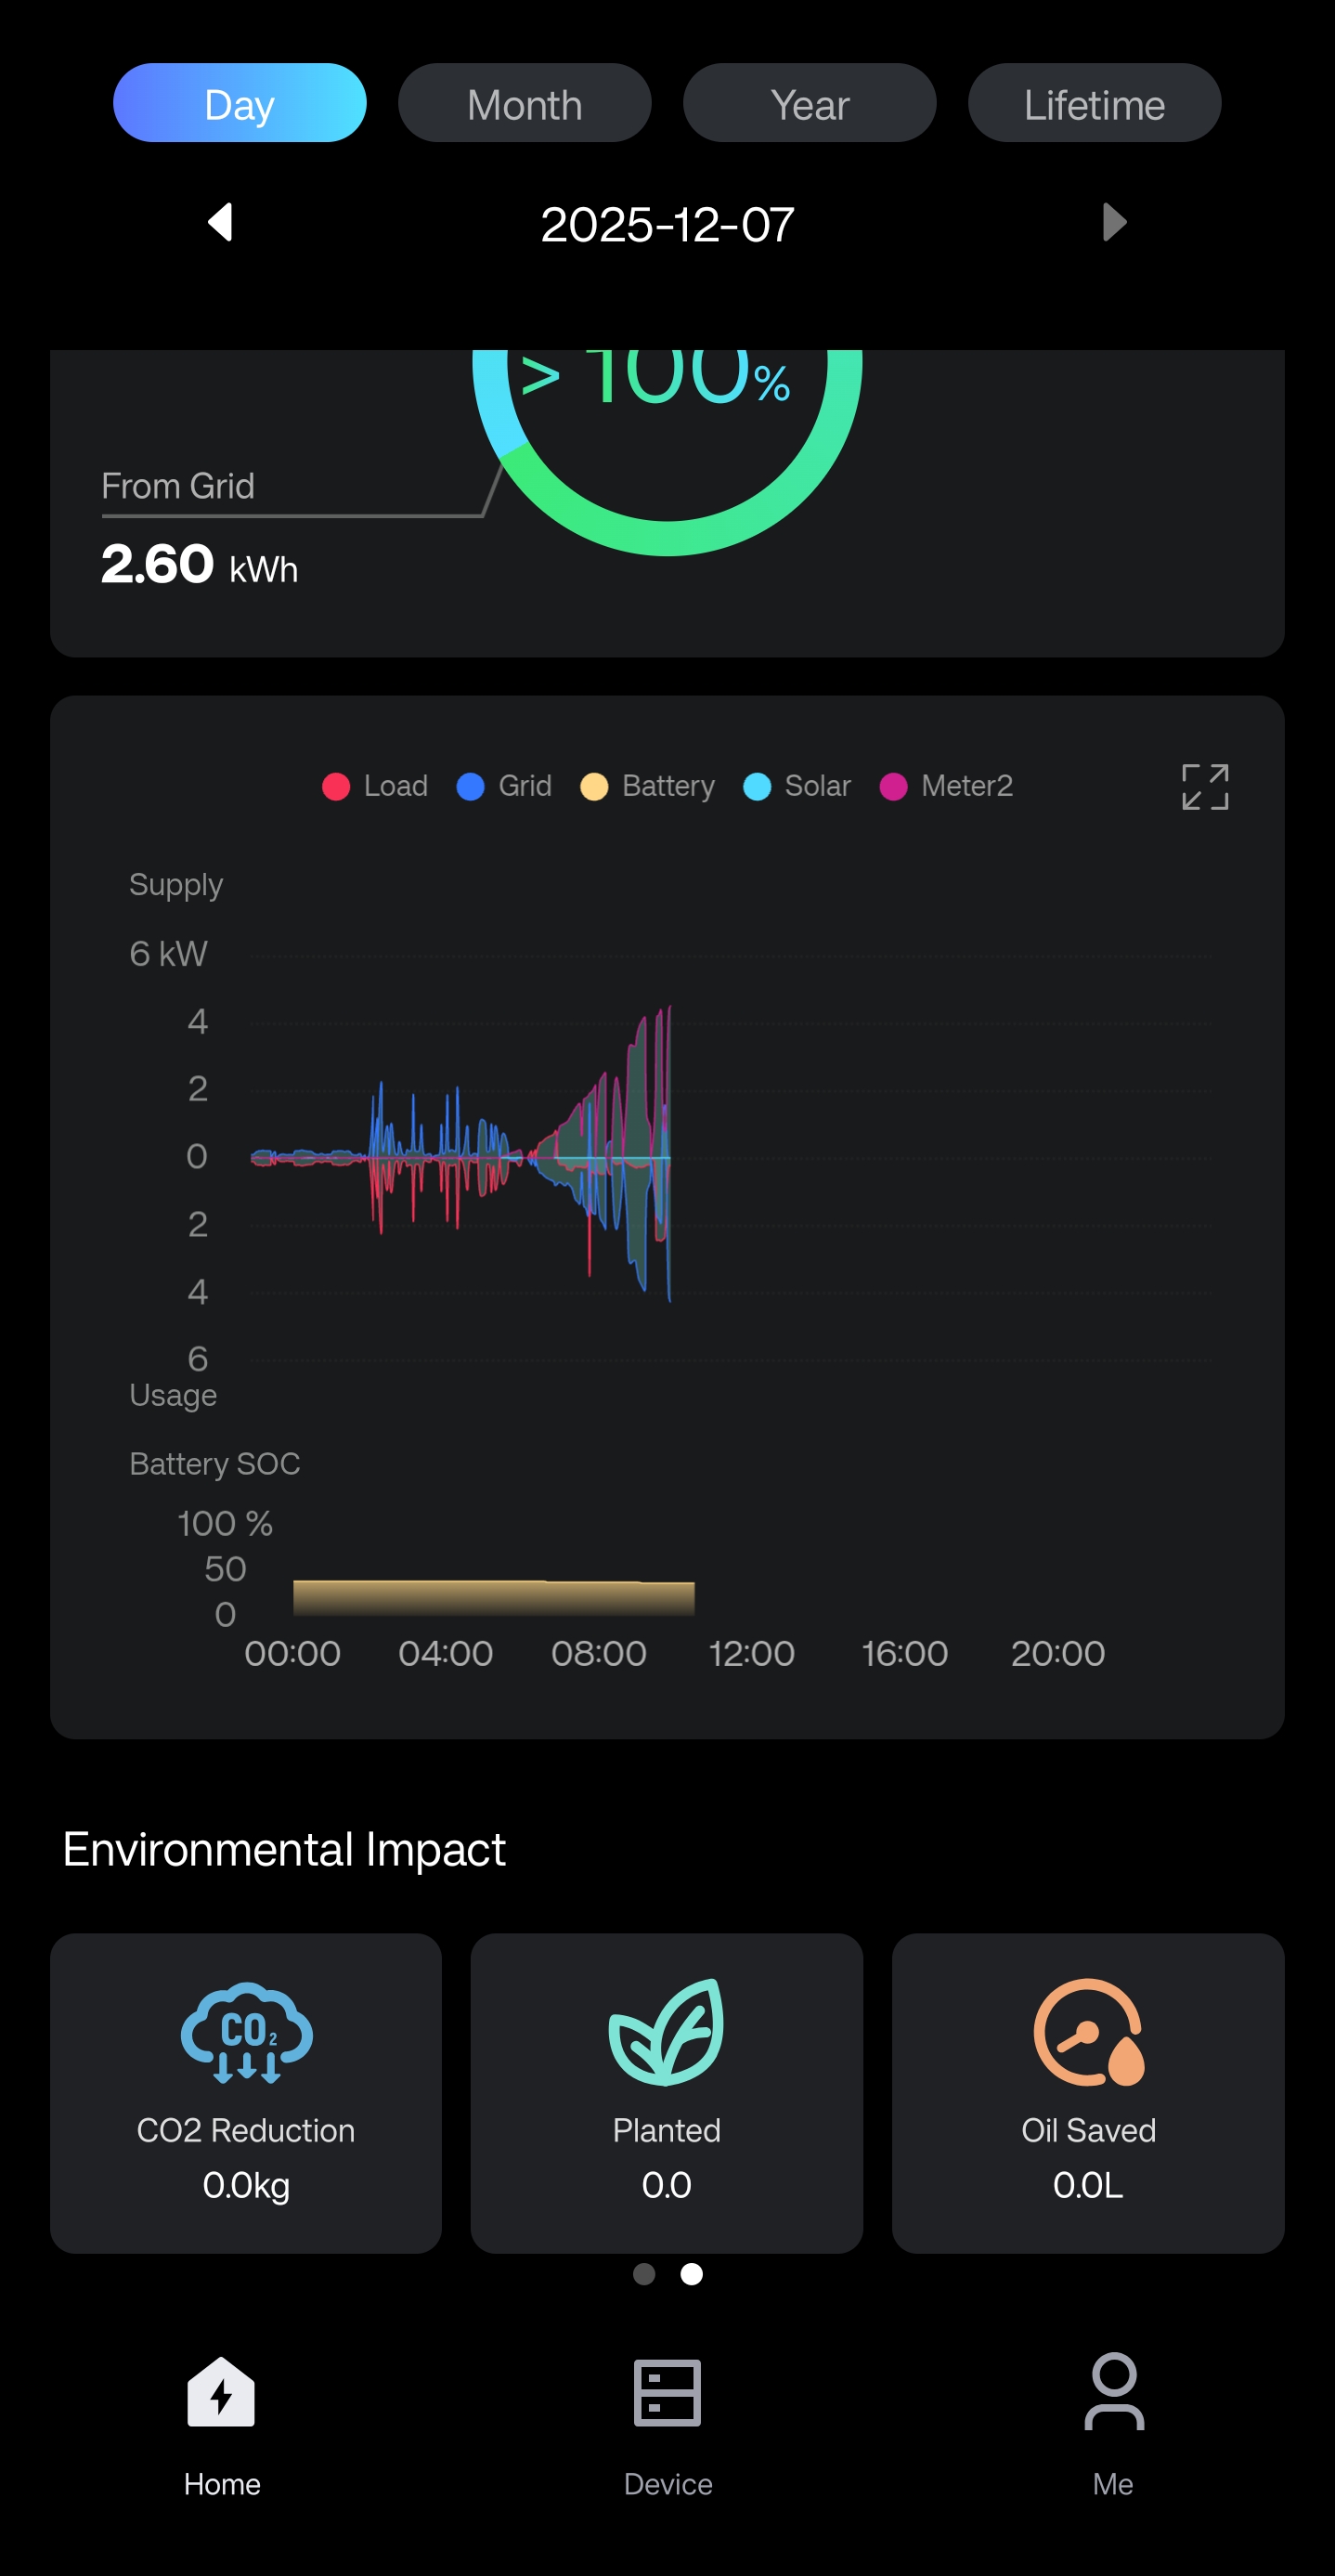This screenshot has width=1335, height=2576.
Task: Switch to first Environmental Impact page dot
Action: [644, 2274]
